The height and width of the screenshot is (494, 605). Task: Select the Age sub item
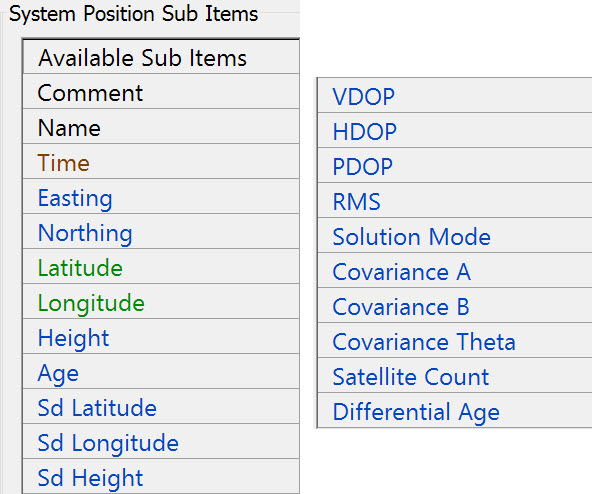(x=58, y=373)
